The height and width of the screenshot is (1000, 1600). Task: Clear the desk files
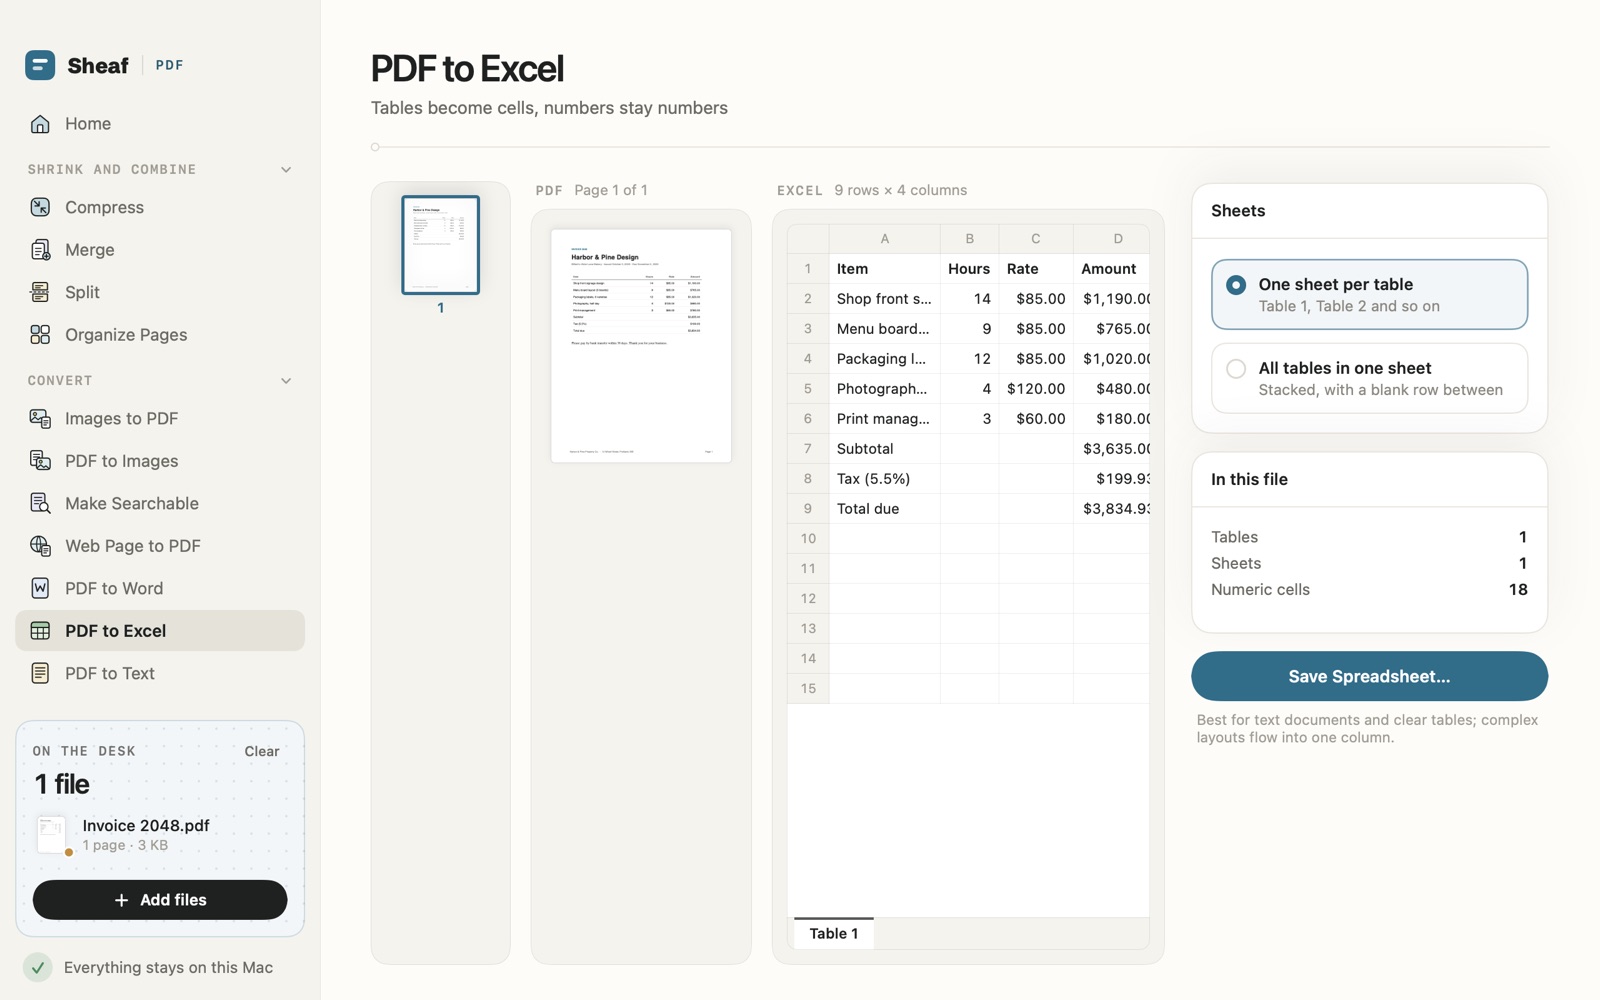(x=262, y=751)
